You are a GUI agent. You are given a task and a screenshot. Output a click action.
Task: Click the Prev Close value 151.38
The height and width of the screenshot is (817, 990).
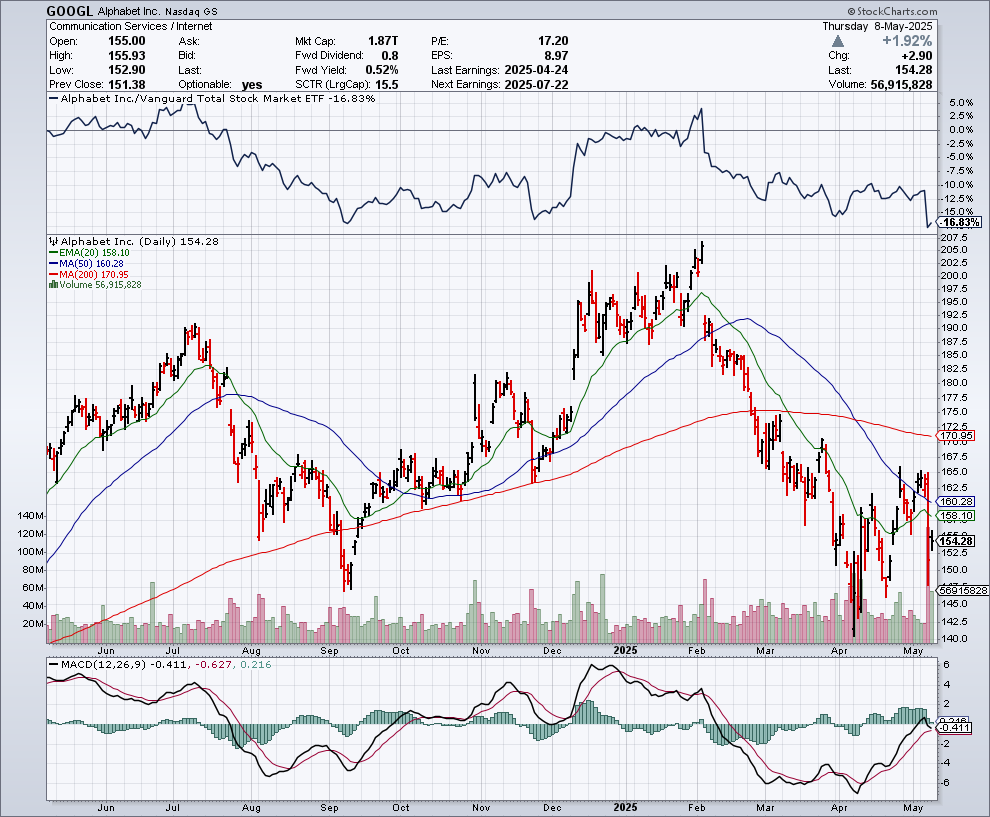click(x=126, y=85)
